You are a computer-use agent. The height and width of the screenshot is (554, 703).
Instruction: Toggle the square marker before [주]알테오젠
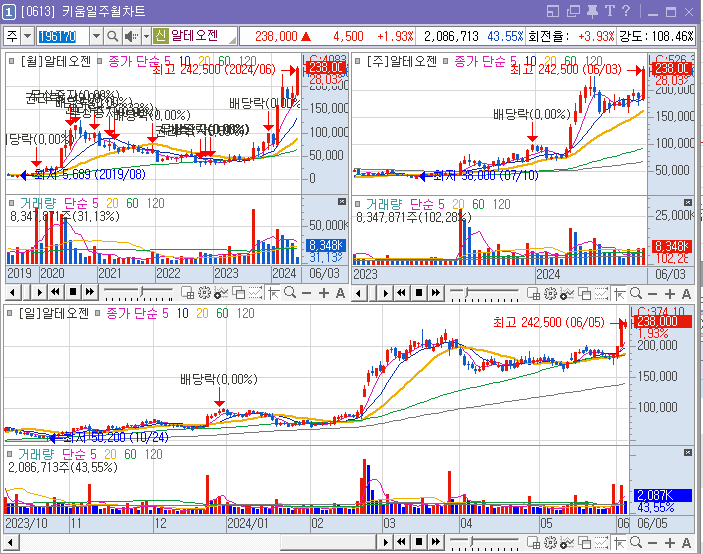tap(357, 61)
